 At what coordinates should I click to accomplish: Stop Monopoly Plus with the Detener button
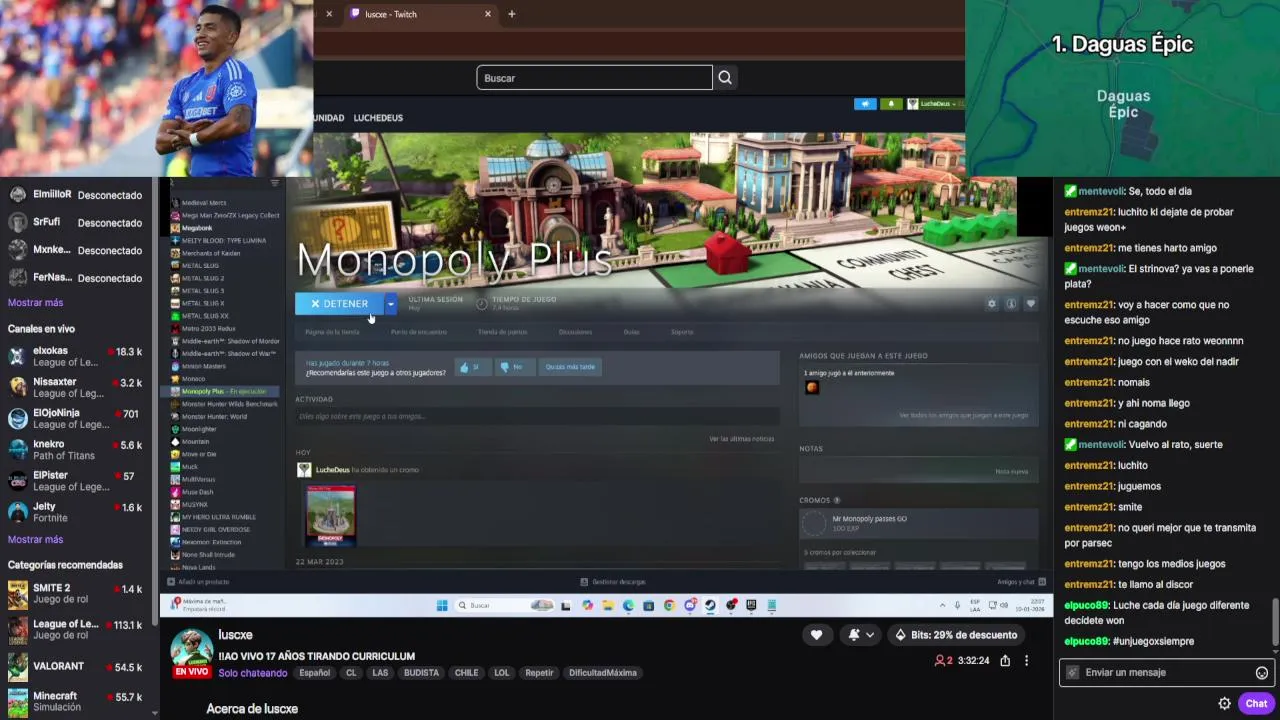click(x=339, y=304)
